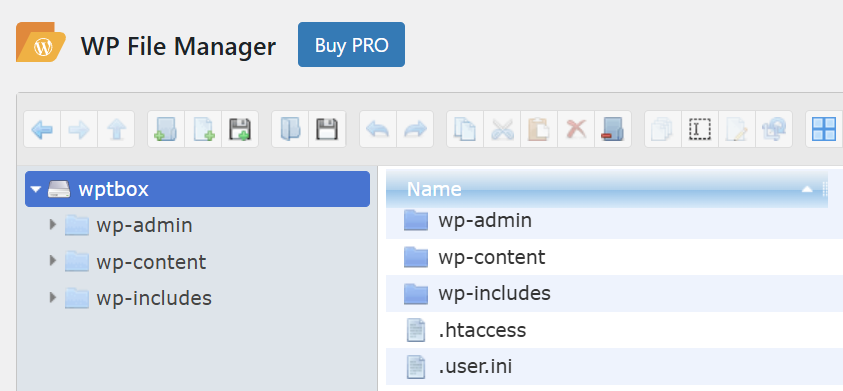Screen dimensions: 843x391
Task: Select wp-content in the folder tree
Action: [x=151, y=262]
